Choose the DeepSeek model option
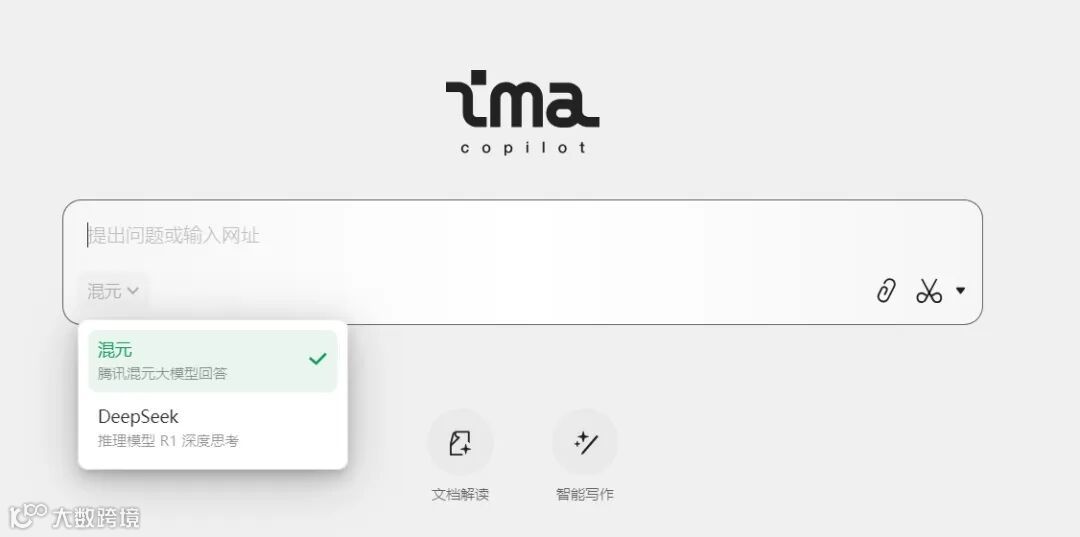 [213, 428]
